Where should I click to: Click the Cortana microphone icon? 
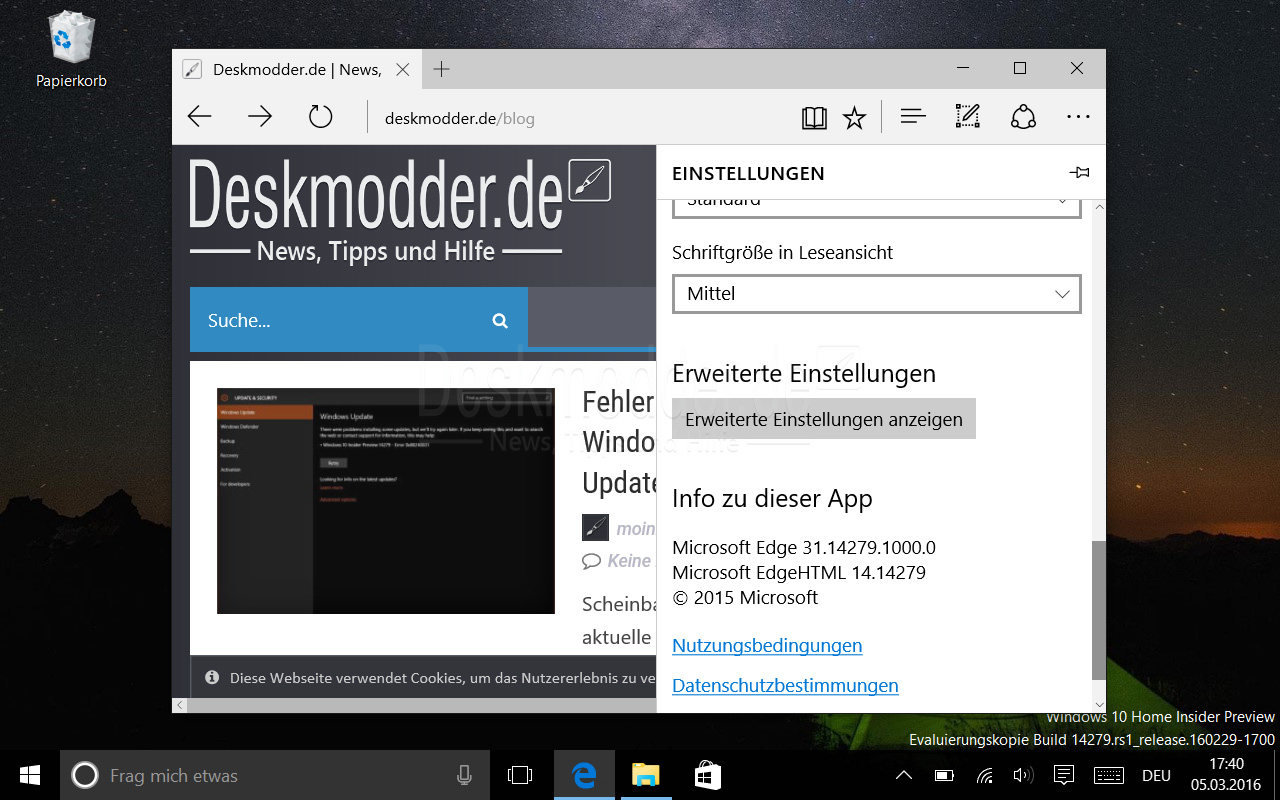coord(464,775)
